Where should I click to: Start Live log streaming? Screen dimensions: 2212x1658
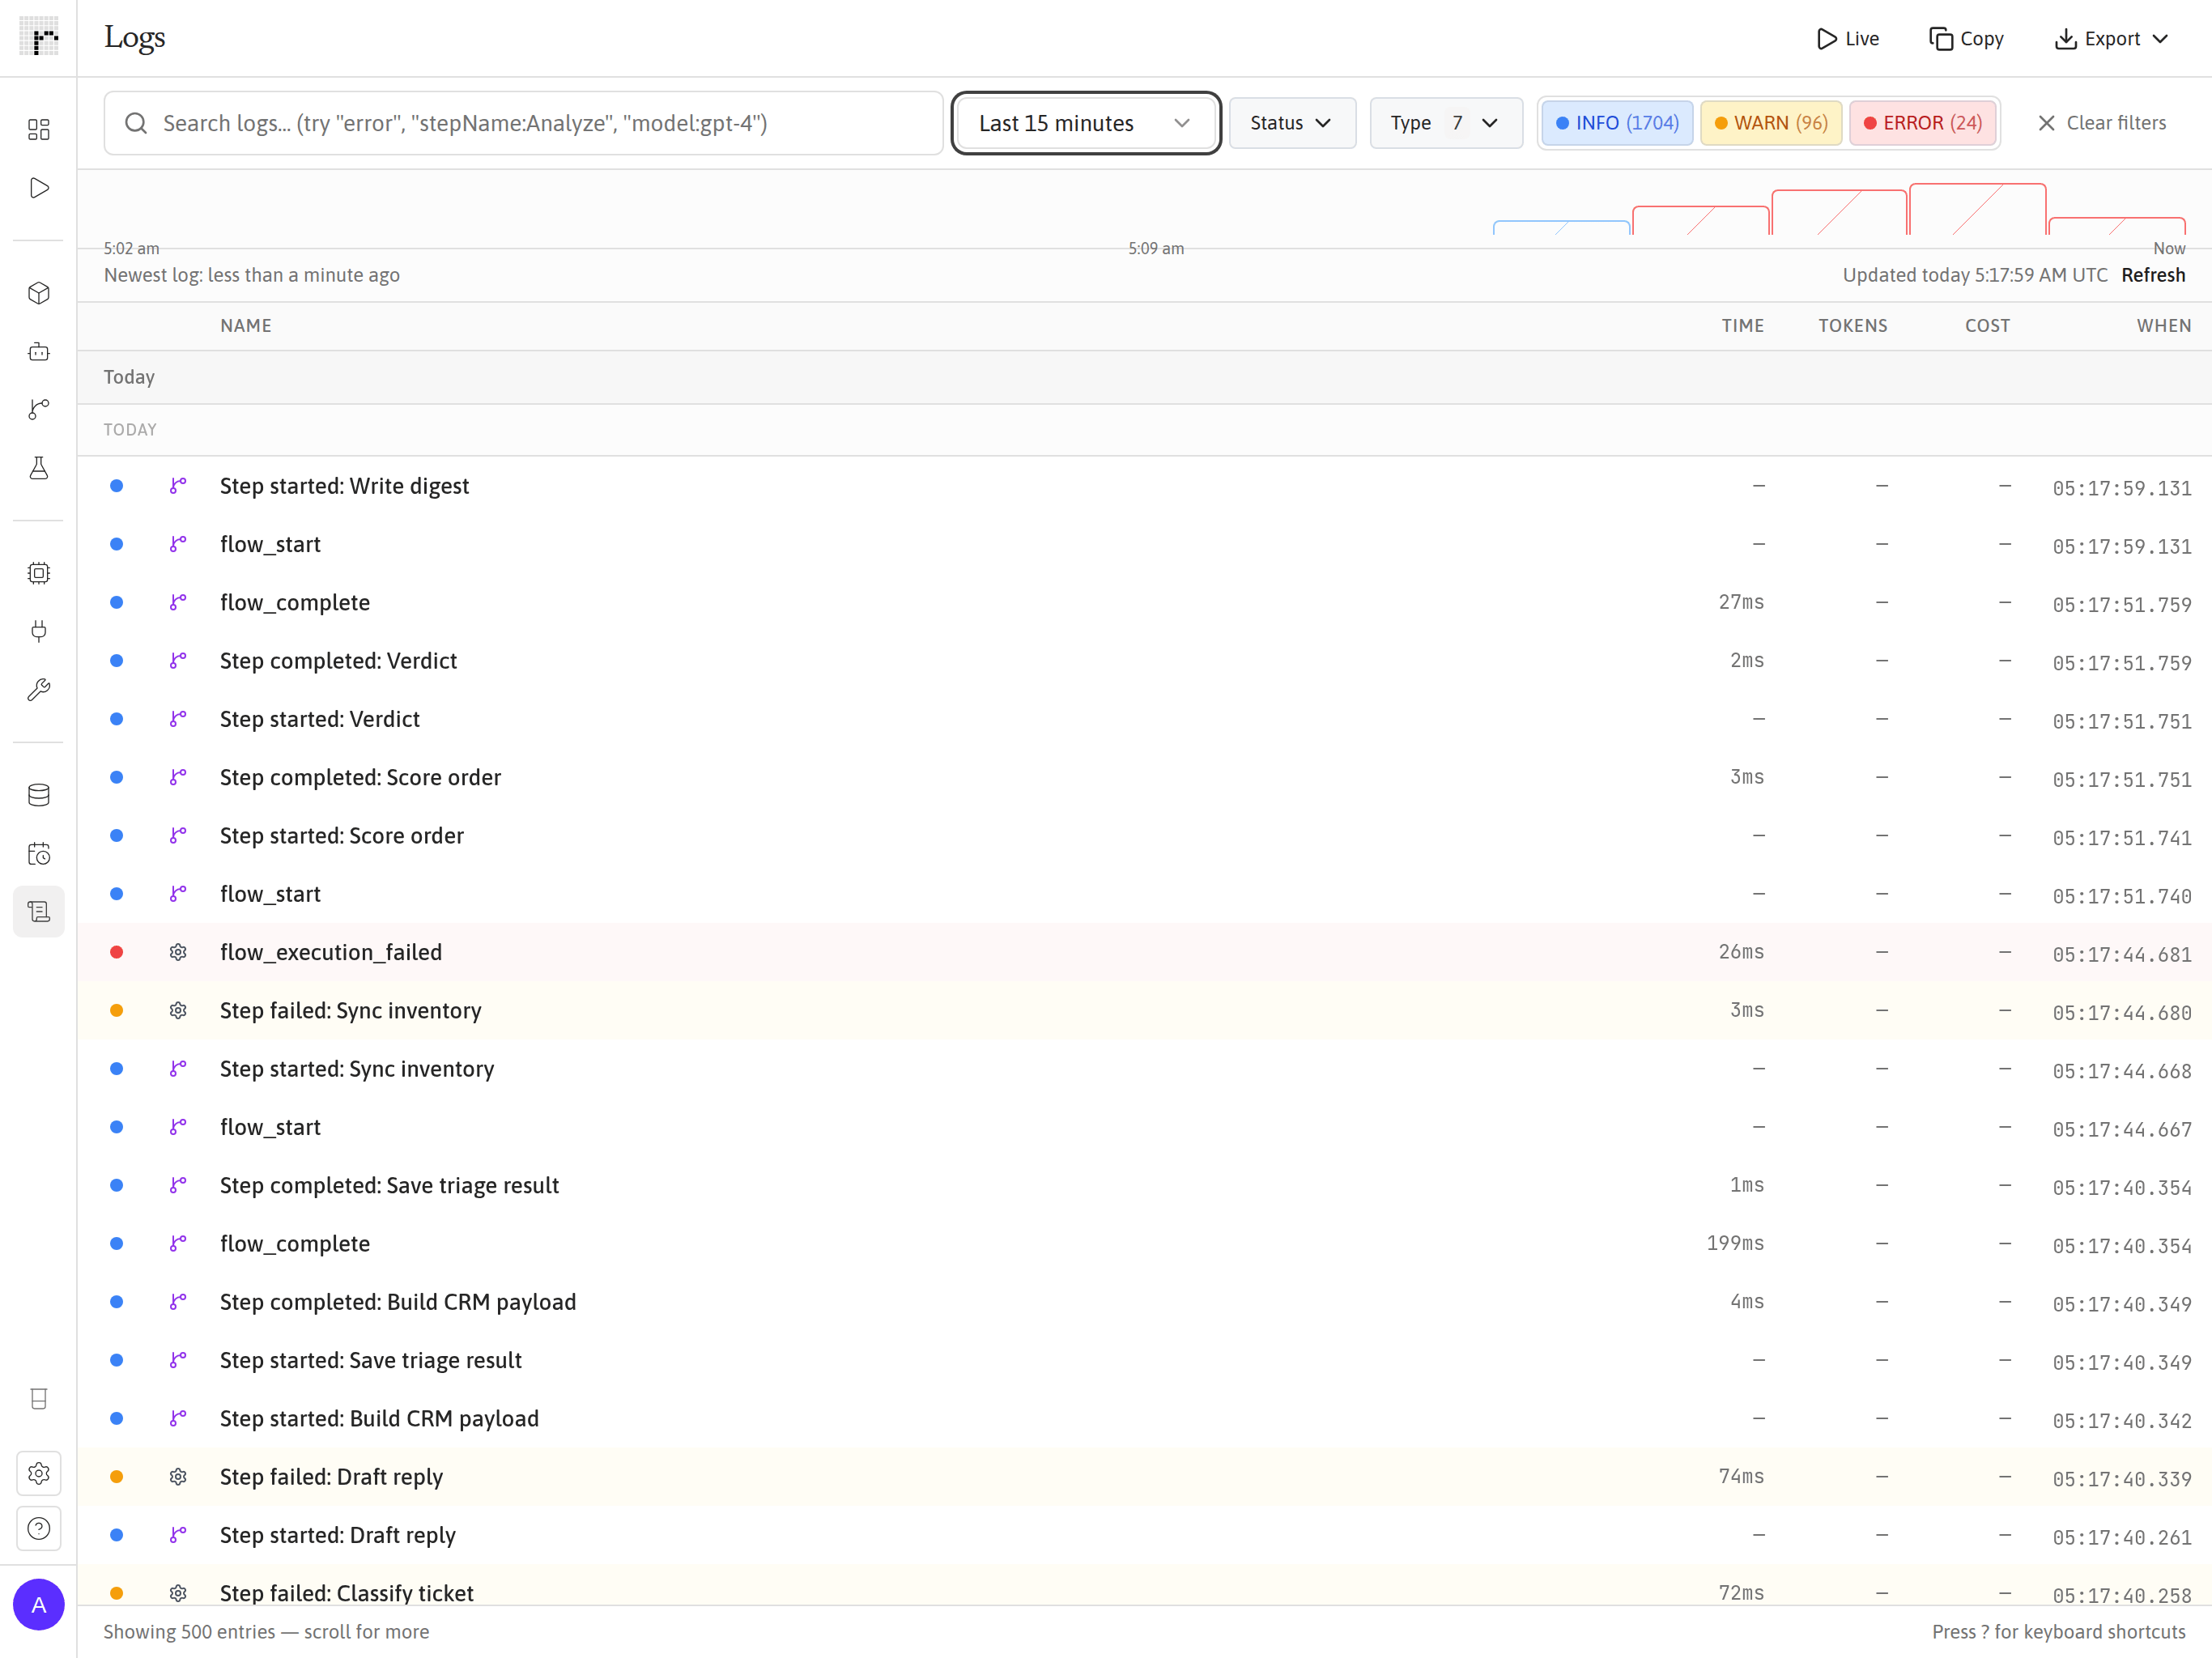click(1848, 38)
